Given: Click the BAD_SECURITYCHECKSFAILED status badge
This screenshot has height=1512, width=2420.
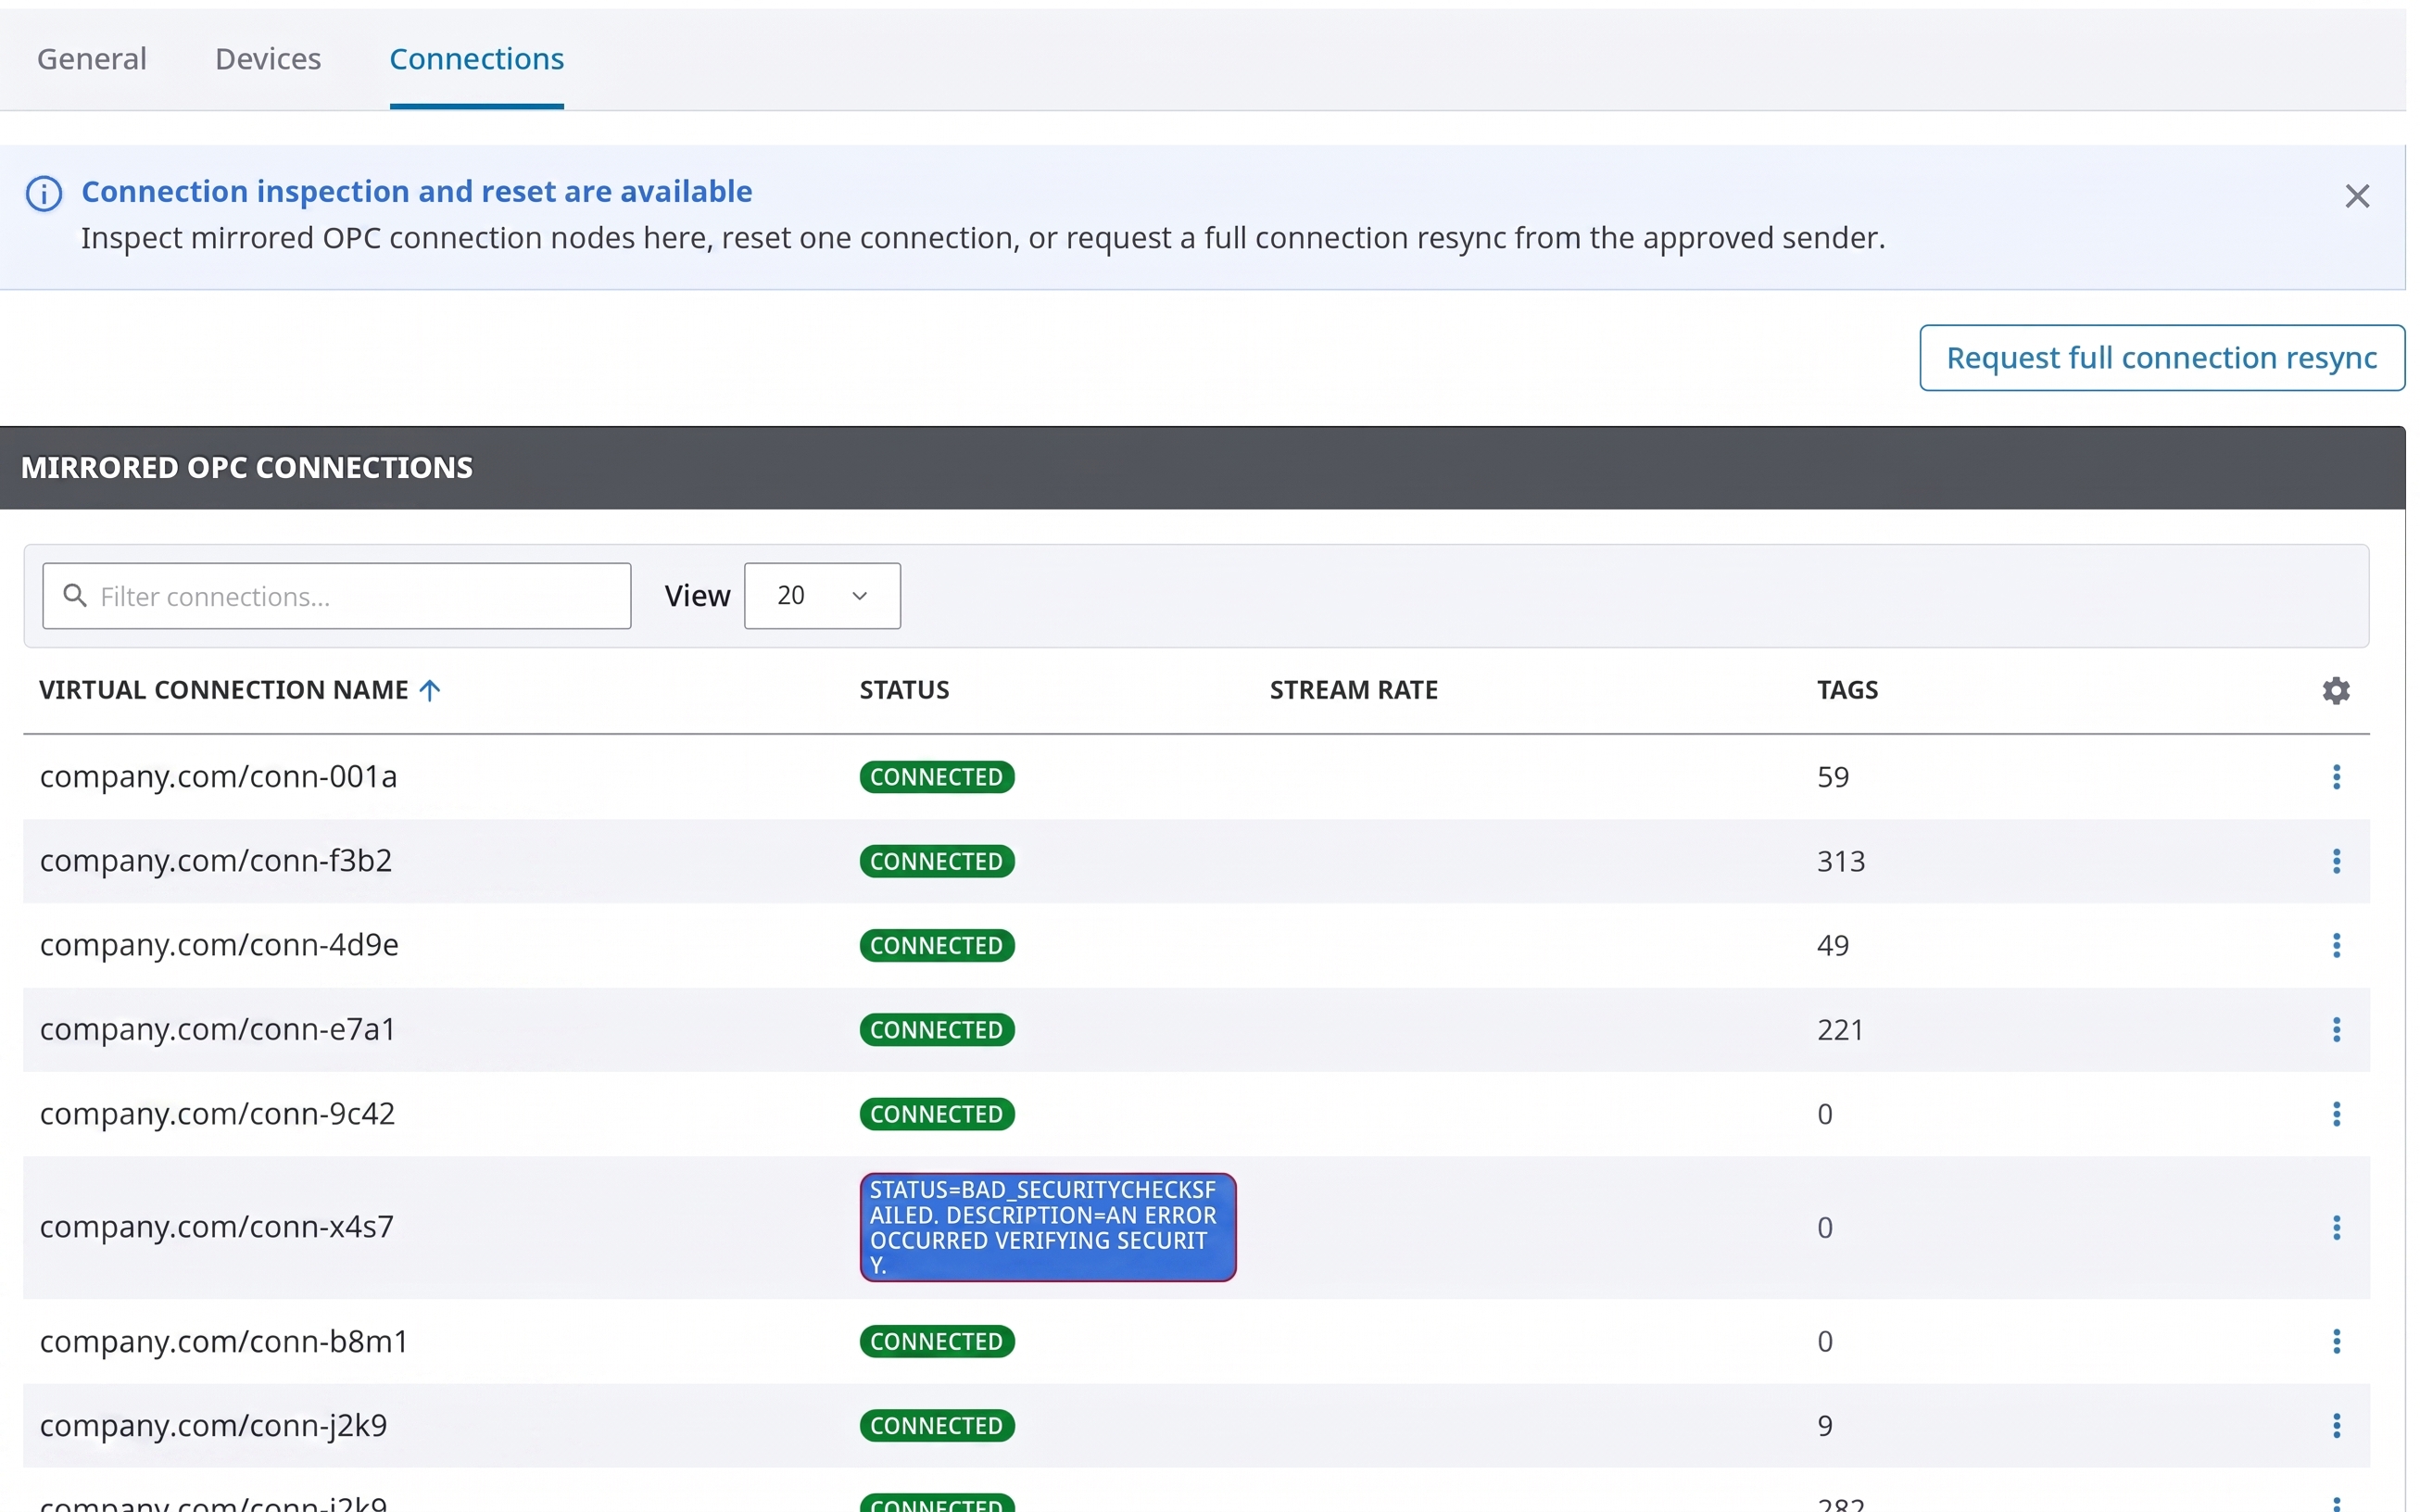Looking at the screenshot, I should tap(1047, 1227).
